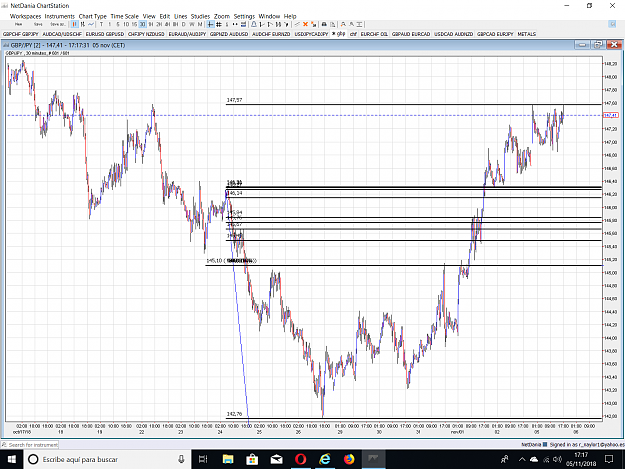Select the 147,97 horizontal line label
This screenshot has height=469, width=625.
point(234,100)
